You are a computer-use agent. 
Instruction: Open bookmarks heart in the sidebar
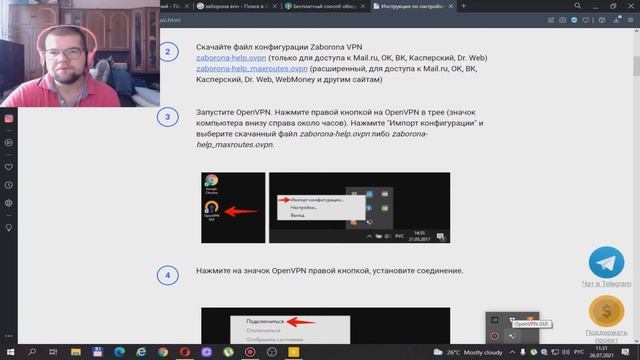[x=9, y=167]
